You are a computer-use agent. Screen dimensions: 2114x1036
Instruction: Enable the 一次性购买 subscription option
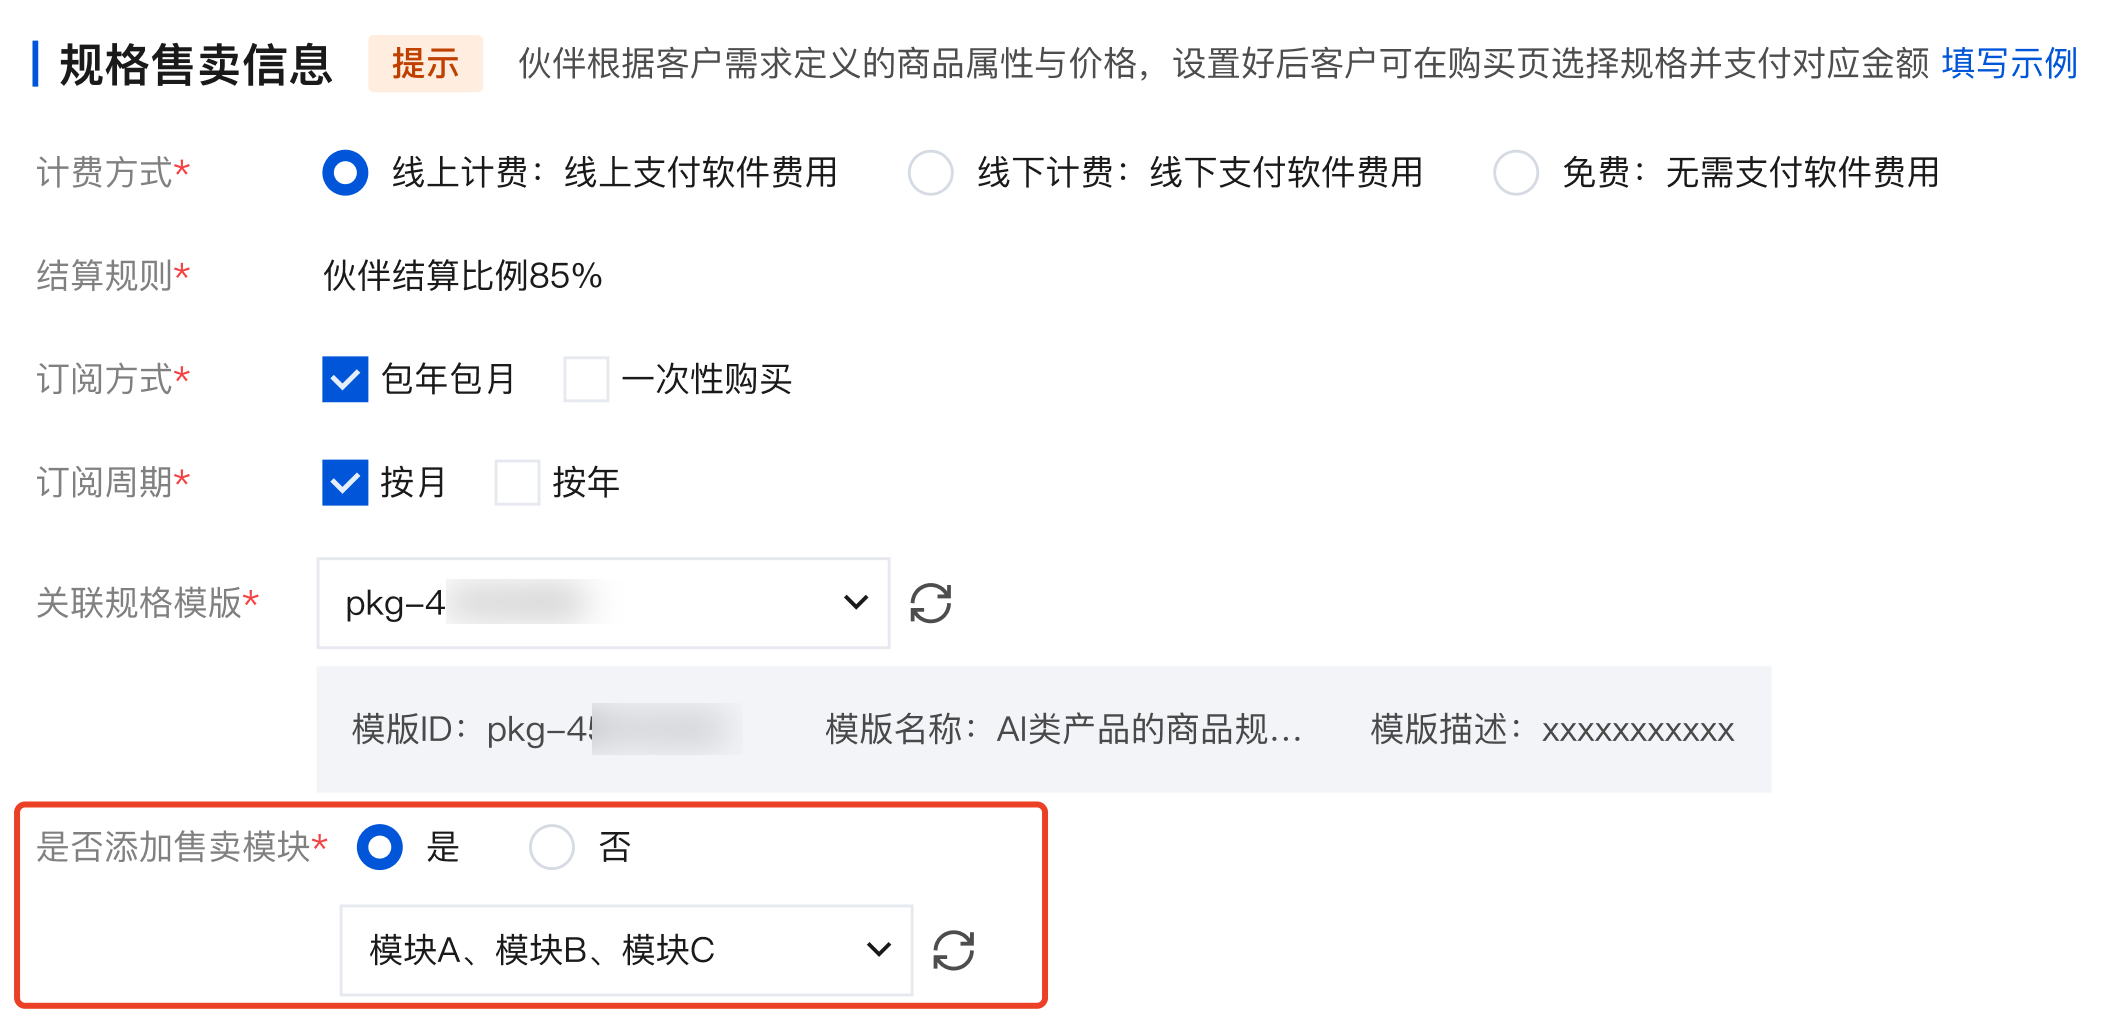(585, 379)
